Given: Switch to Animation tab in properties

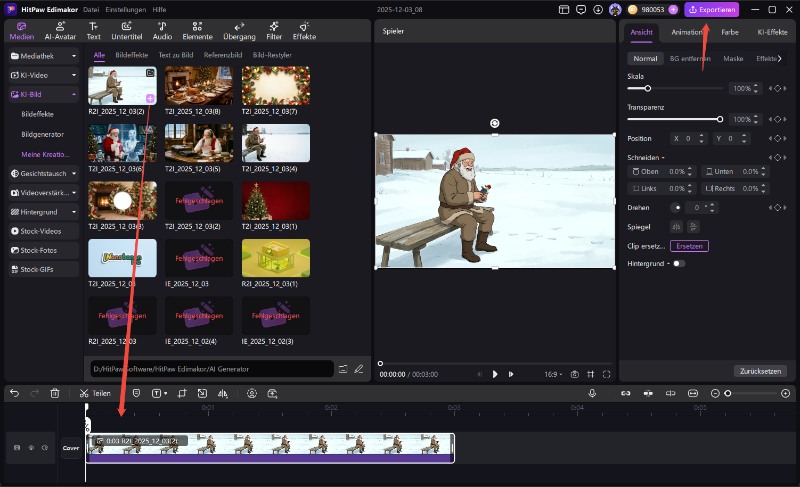Looking at the screenshot, I should coord(687,32).
